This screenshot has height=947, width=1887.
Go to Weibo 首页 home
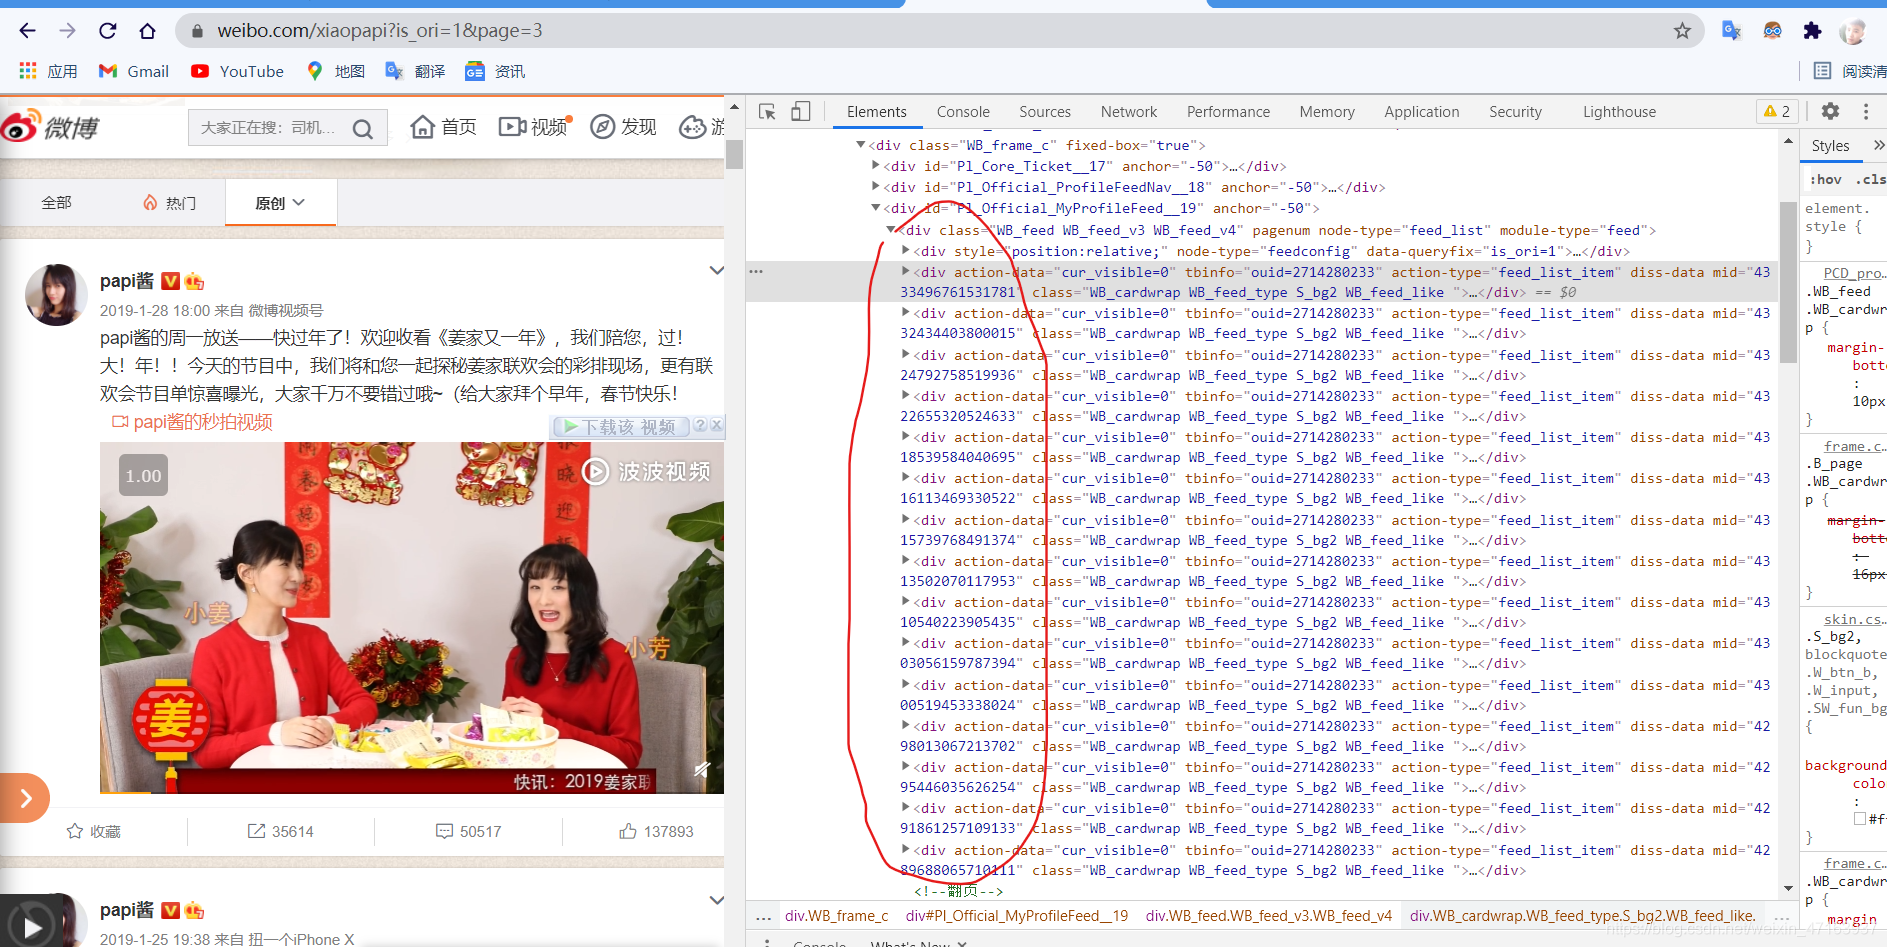(443, 127)
